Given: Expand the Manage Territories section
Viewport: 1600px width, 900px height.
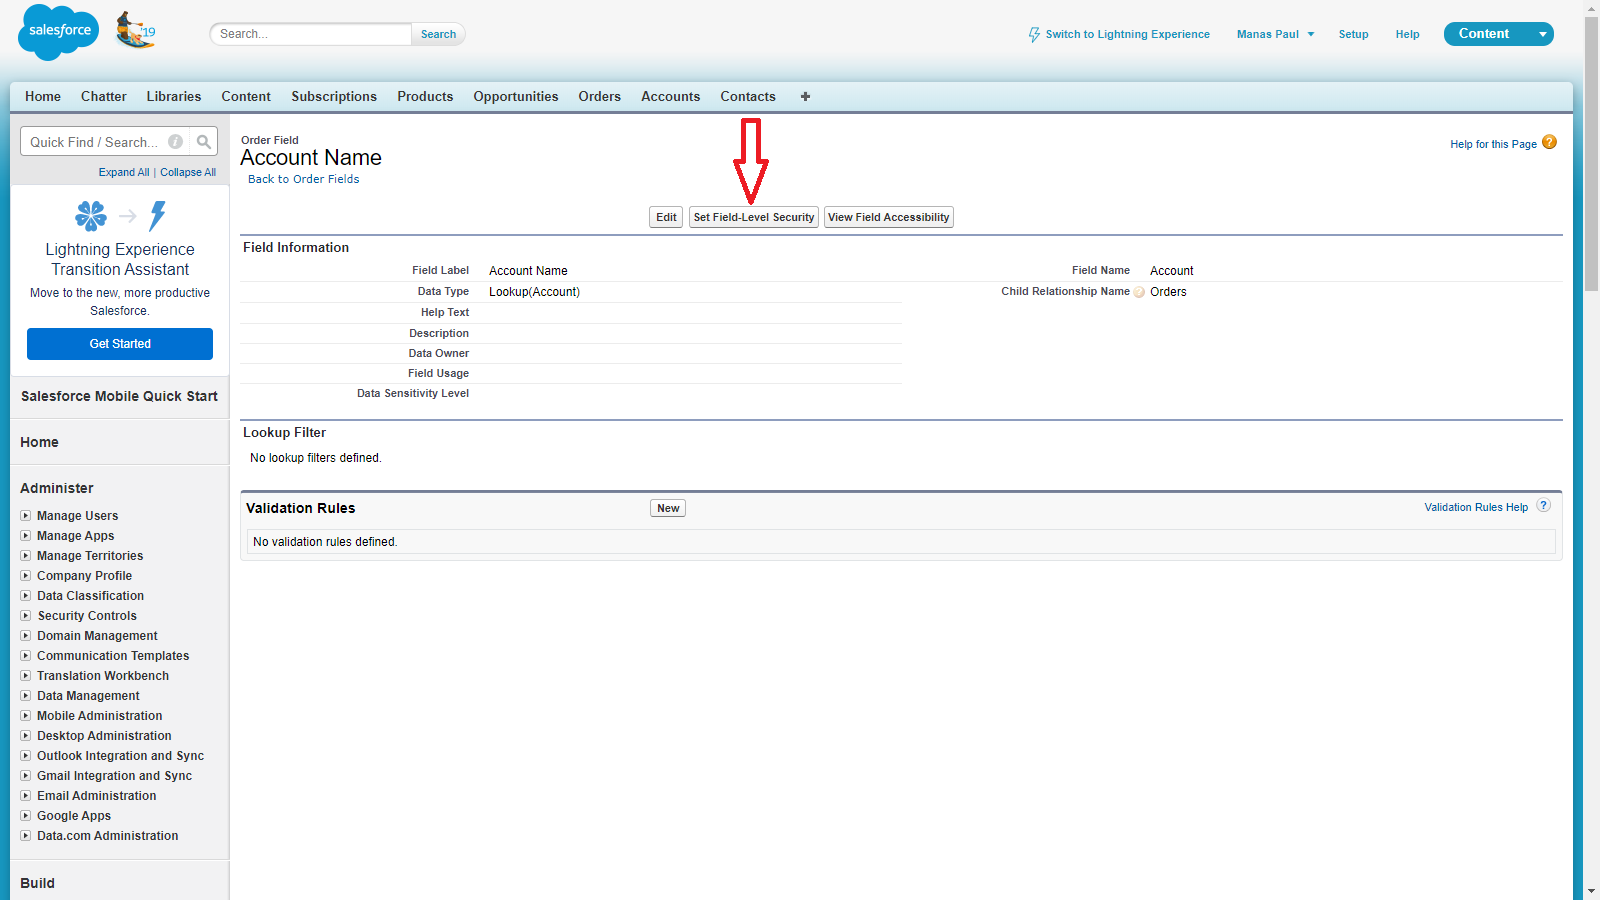Looking at the screenshot, I should pyautogui.click(x=25, y=556).
